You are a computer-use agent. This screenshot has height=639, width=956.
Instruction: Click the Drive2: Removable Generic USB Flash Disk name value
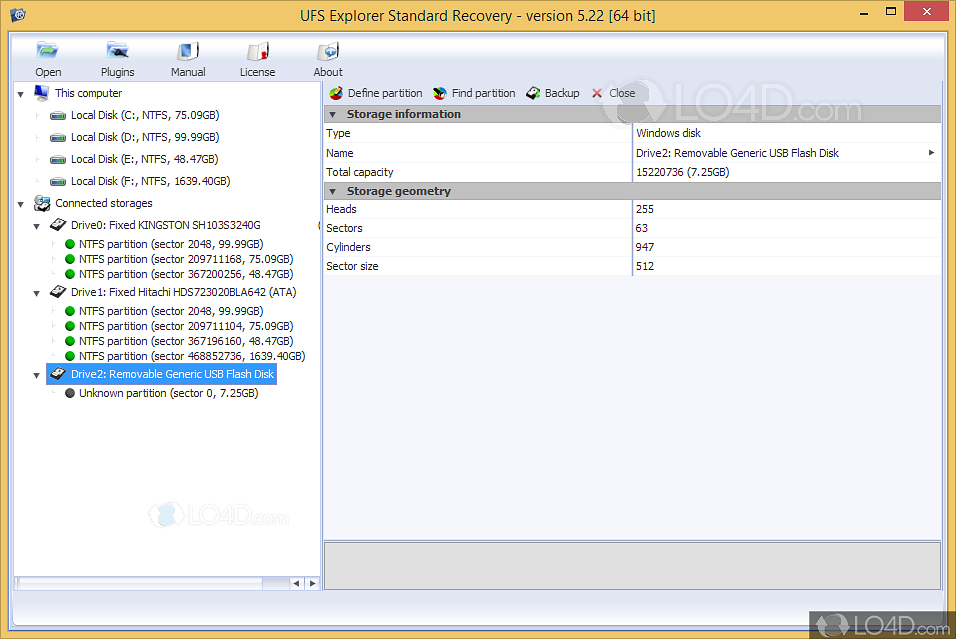(x=737, y=153)
